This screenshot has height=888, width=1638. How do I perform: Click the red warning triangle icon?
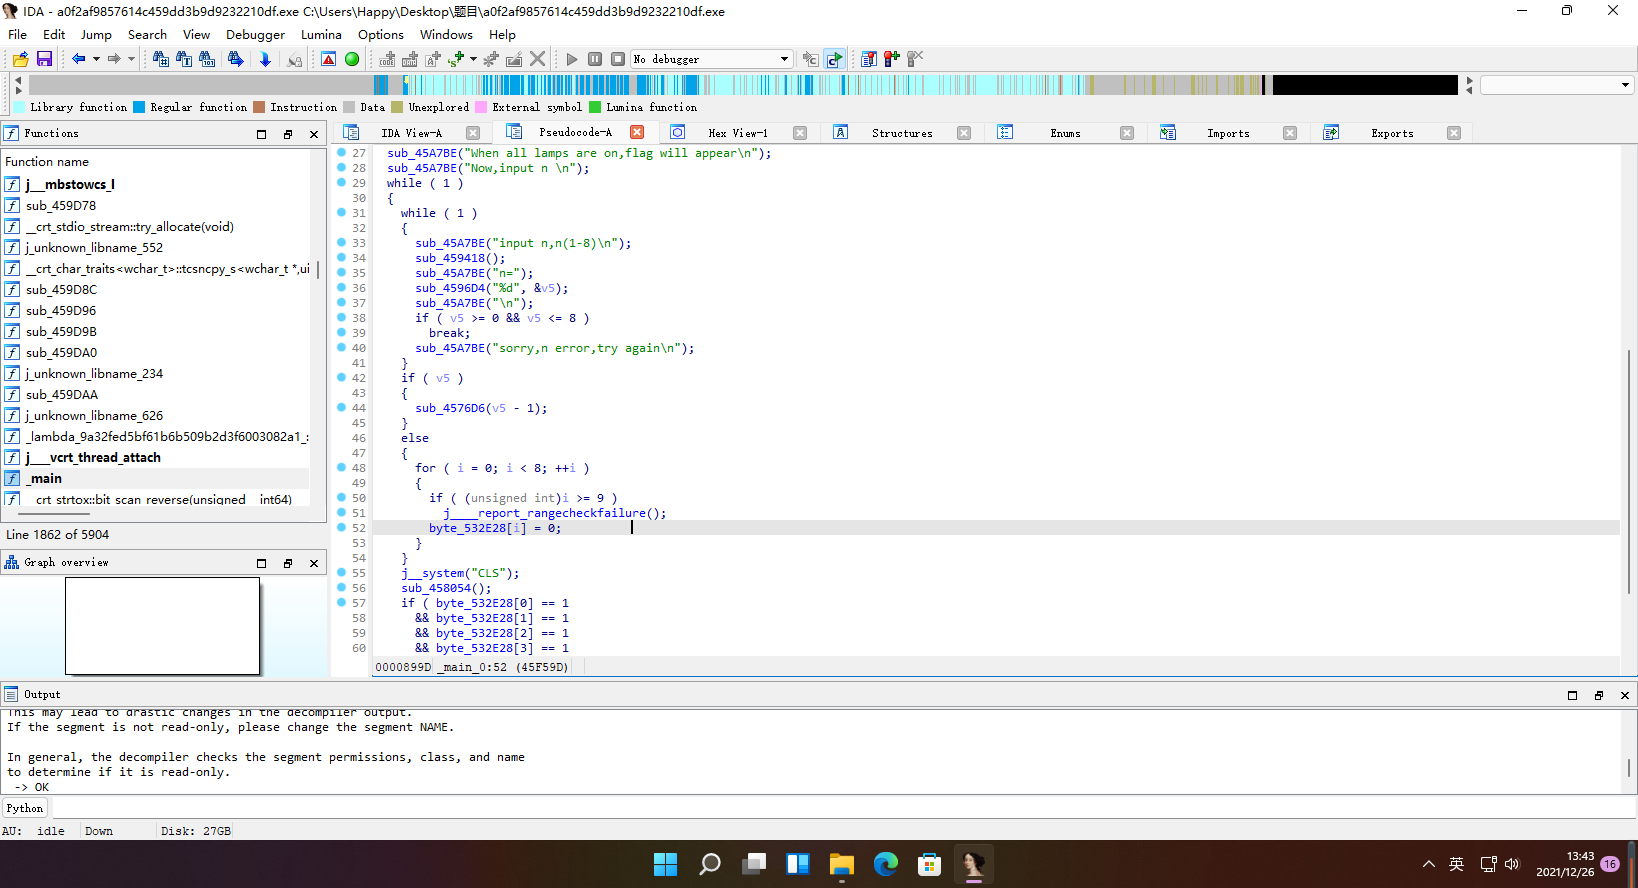328,59
